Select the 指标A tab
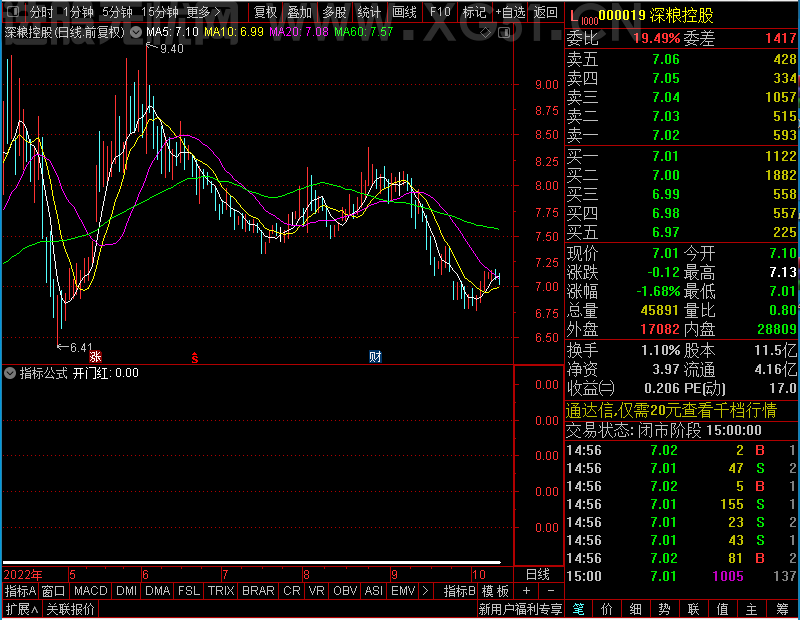 (20, 591)
